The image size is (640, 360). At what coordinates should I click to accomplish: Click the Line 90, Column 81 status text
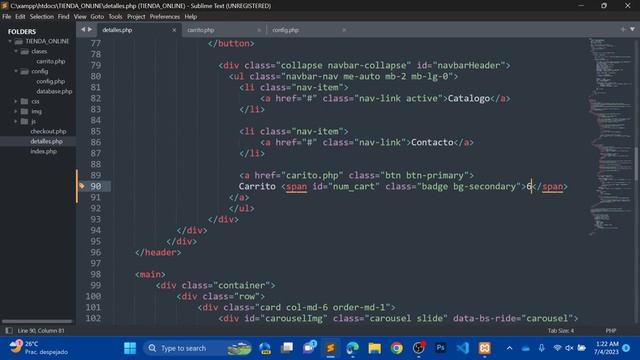pyautogui.click(x=41, y=331)
